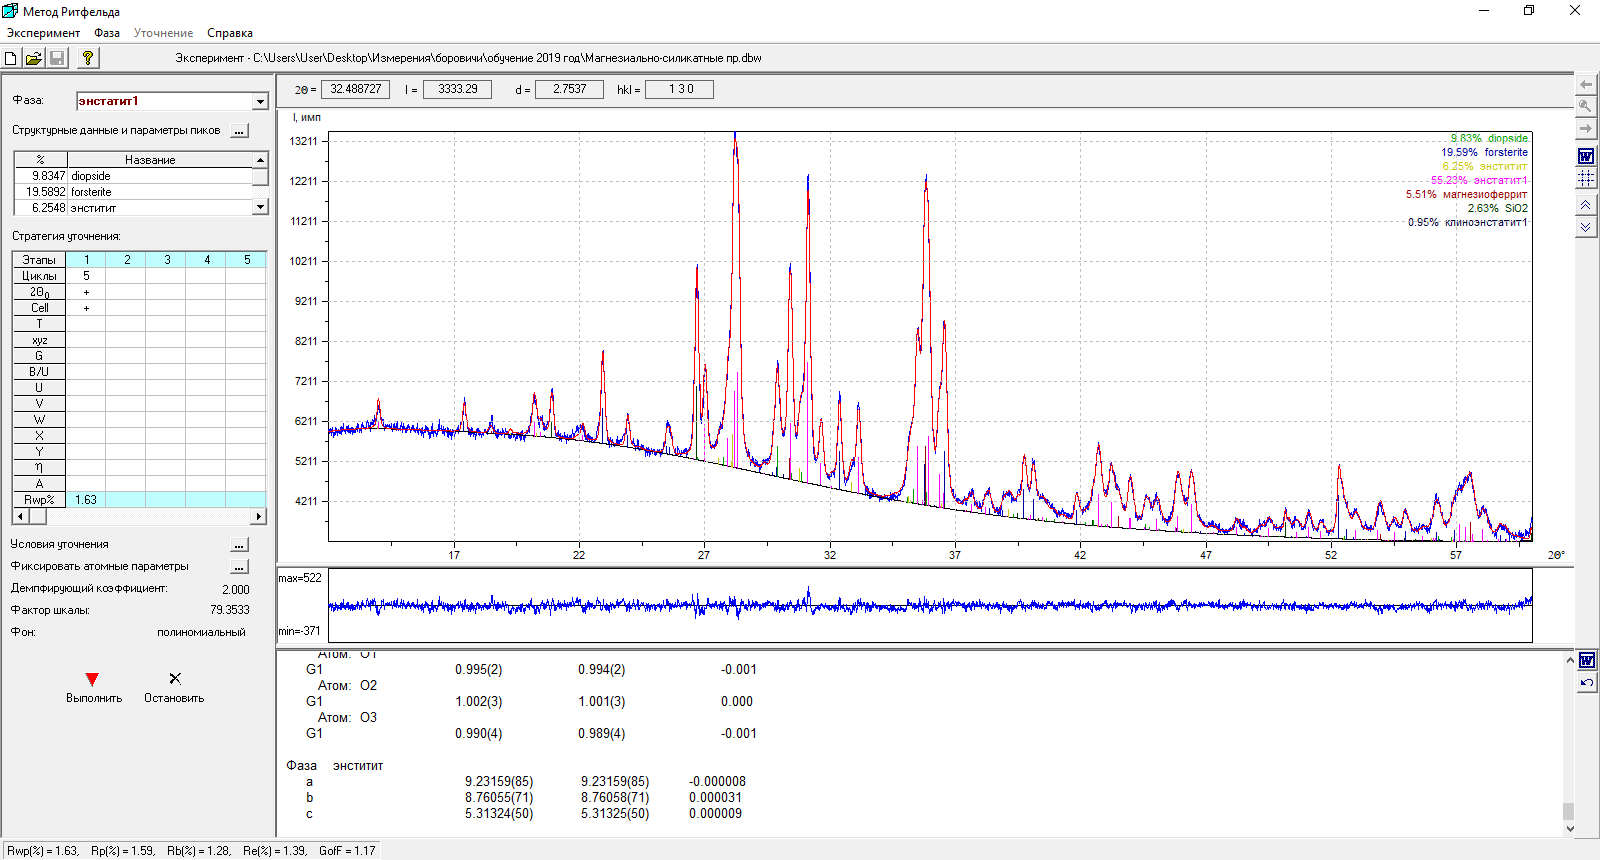The width and height of the screenshot is (1600, 860).
Task: Click the undo arrow beside results panel
Action: click(x=1587, y=683)
